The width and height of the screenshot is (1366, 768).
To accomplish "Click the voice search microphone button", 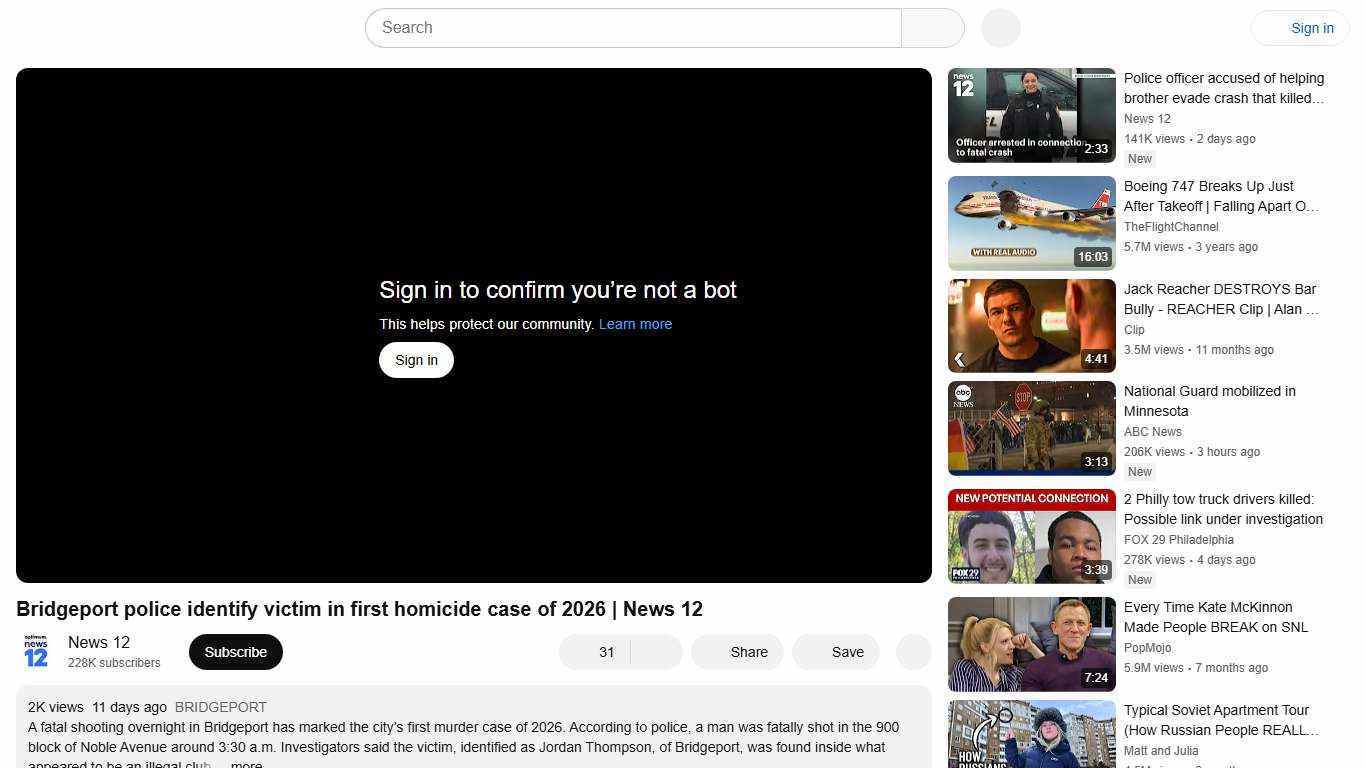I will click(x=1000, y=28).
